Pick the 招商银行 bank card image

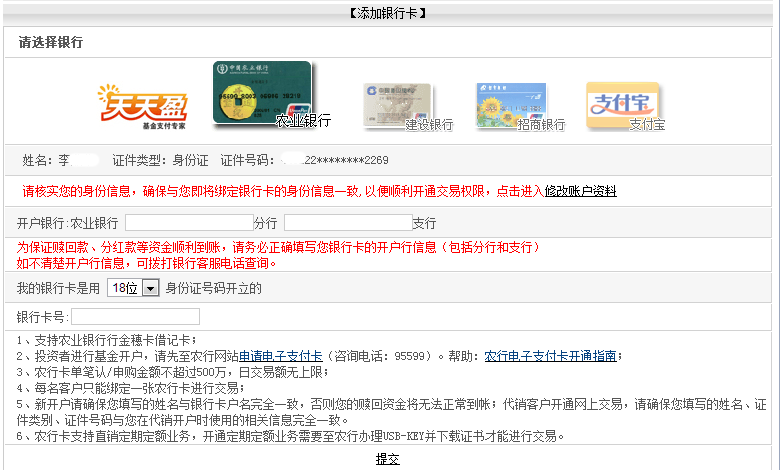coord(509,104)
